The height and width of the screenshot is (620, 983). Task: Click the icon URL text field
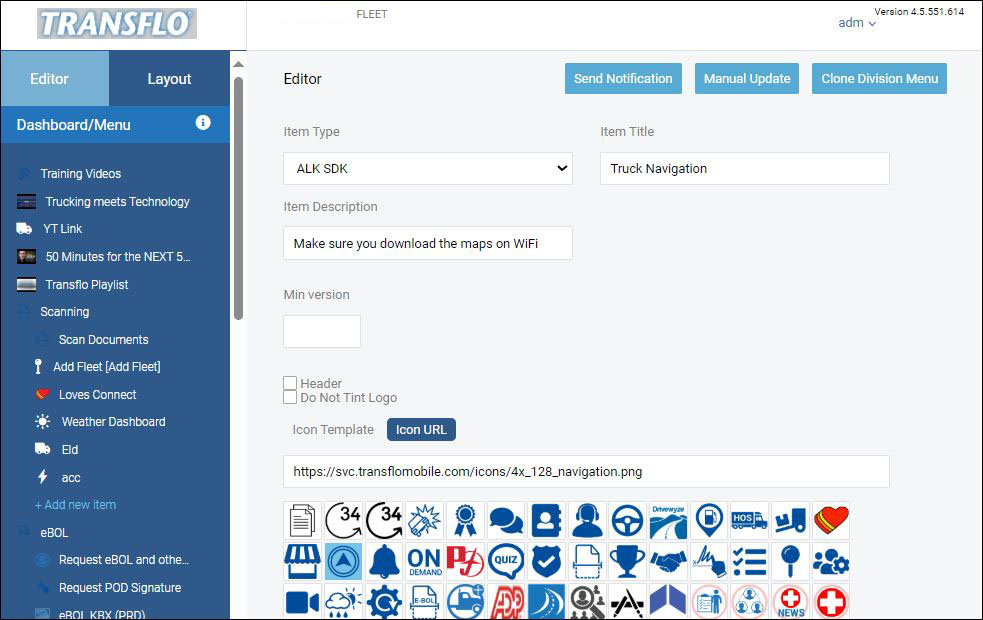coord(586,471)
